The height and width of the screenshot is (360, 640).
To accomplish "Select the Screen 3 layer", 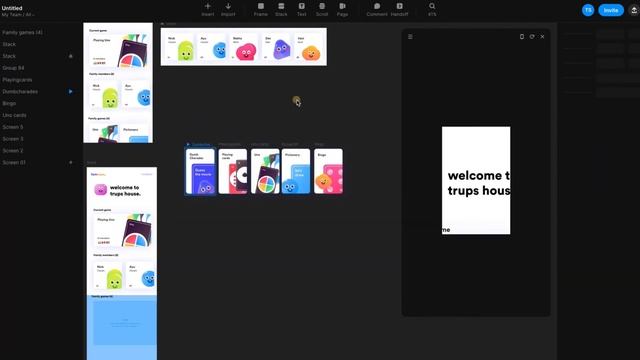I will 13,139.
